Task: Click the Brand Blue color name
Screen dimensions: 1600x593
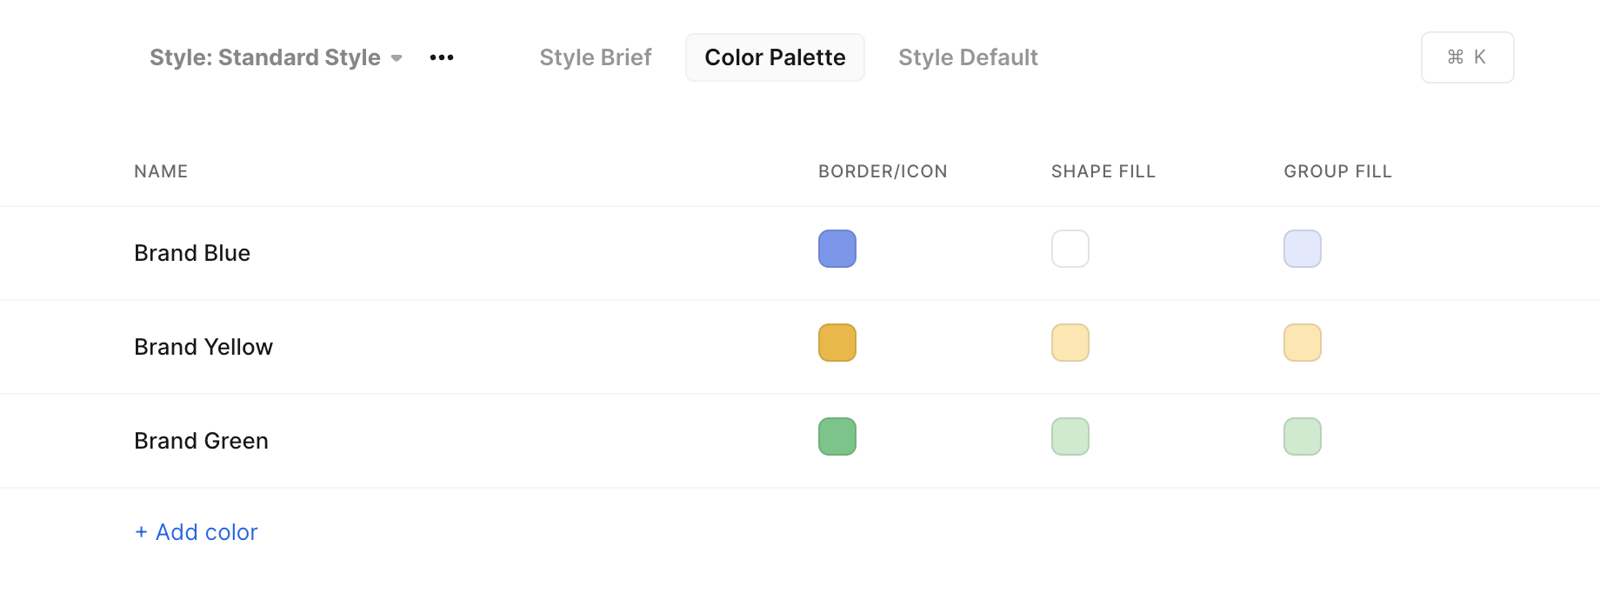Action: tap(192, 253)
